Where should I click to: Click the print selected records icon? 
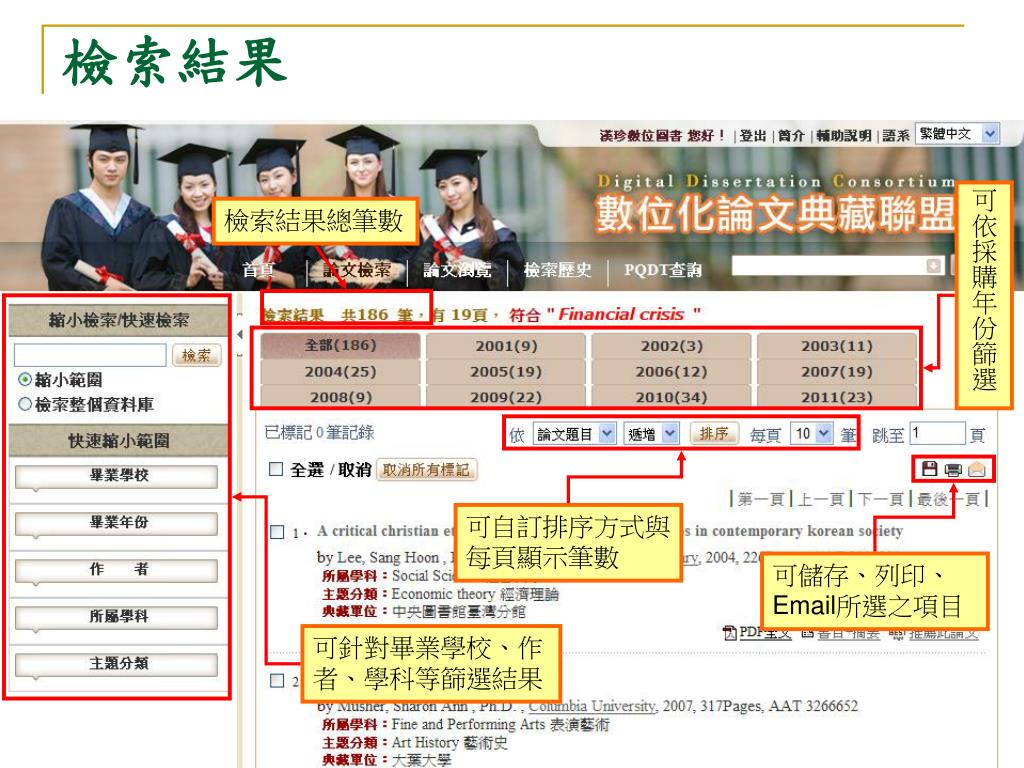(953, 470)
